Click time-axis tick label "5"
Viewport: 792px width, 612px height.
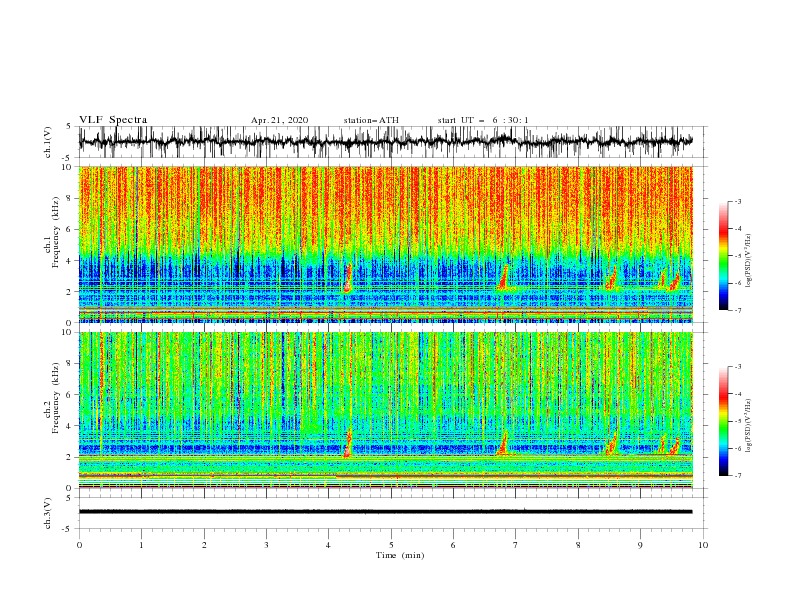(391, 545)
